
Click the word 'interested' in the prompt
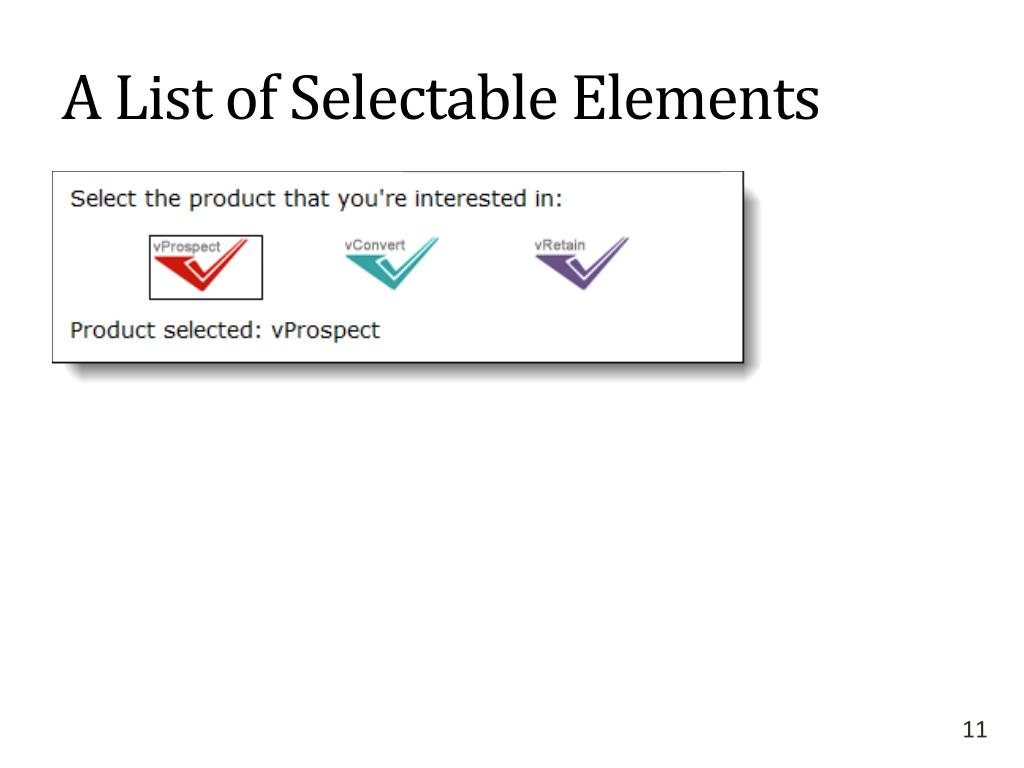tap(470, 198)
